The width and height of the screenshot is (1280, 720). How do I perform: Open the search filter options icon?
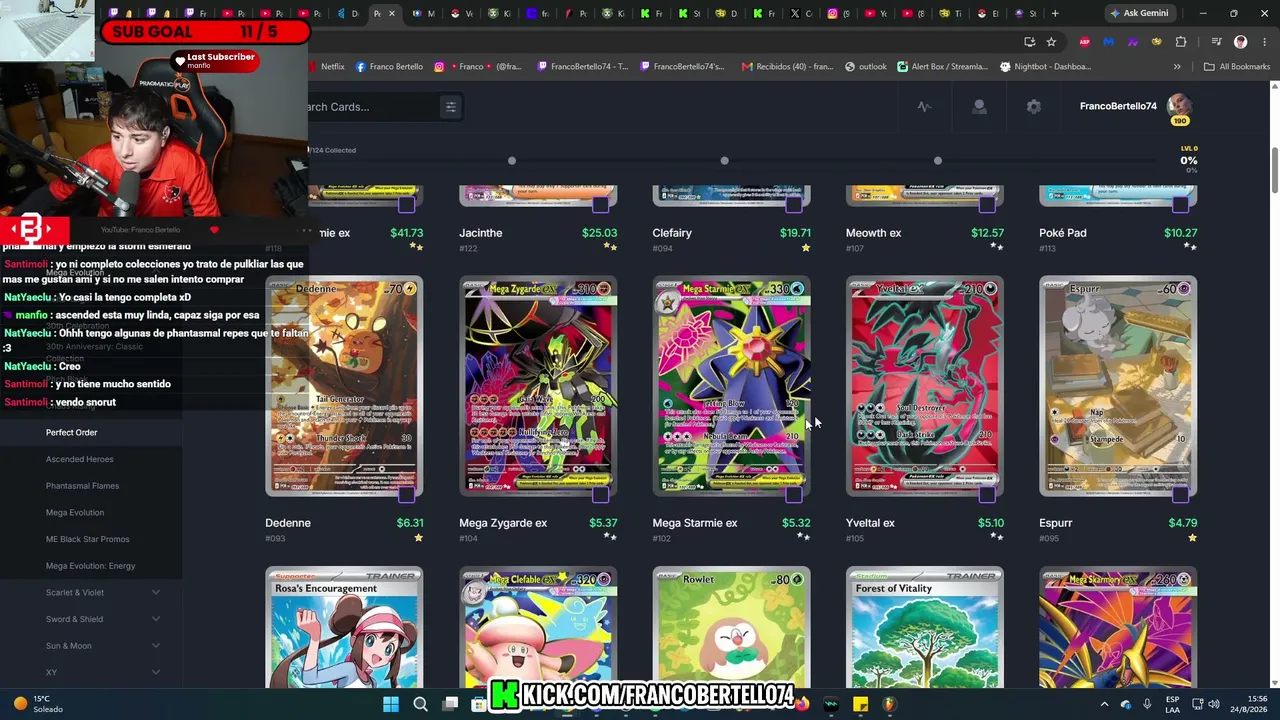pyautogui.click(x=450, y=107)
